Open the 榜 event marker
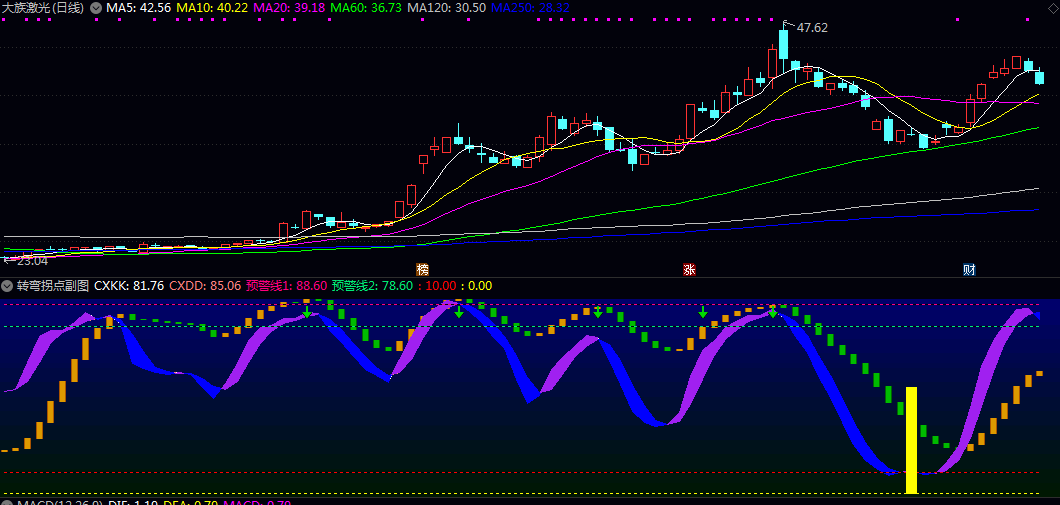 tap(423, 270)
